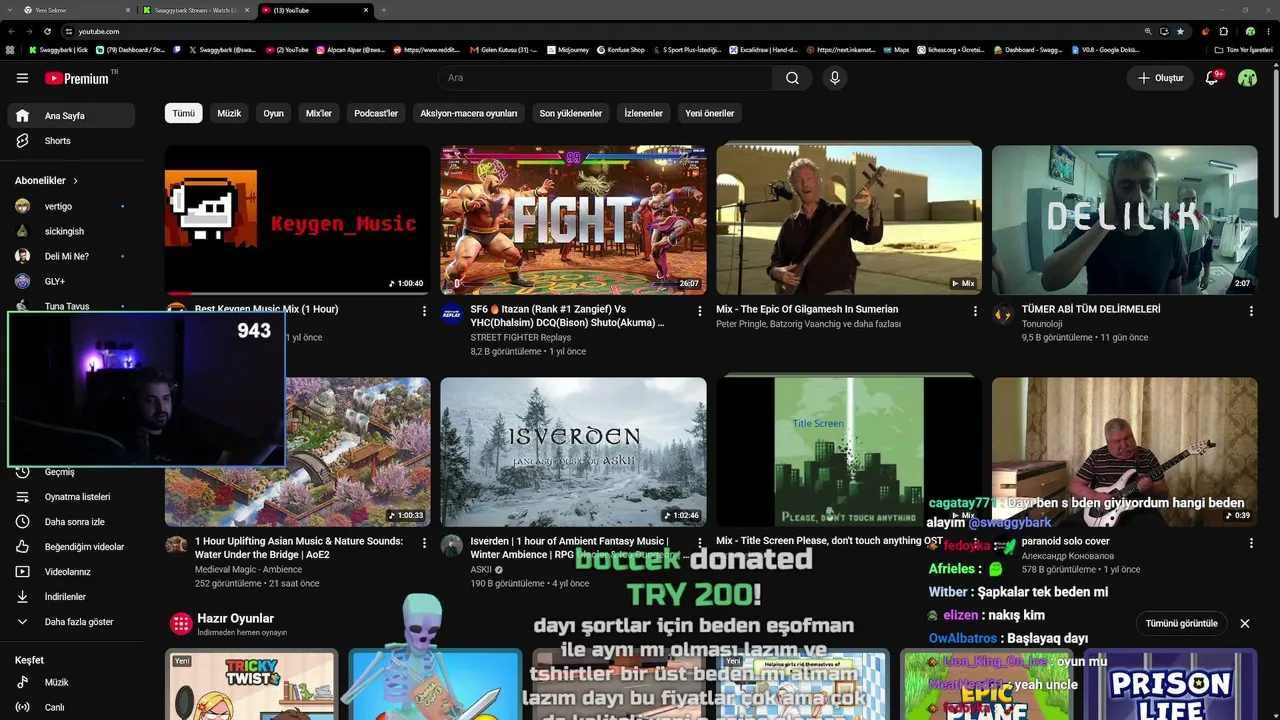Go to Ana Sayfa in sidebar
The width and height of the screenshot is (1280, 720).
(71, 116)
